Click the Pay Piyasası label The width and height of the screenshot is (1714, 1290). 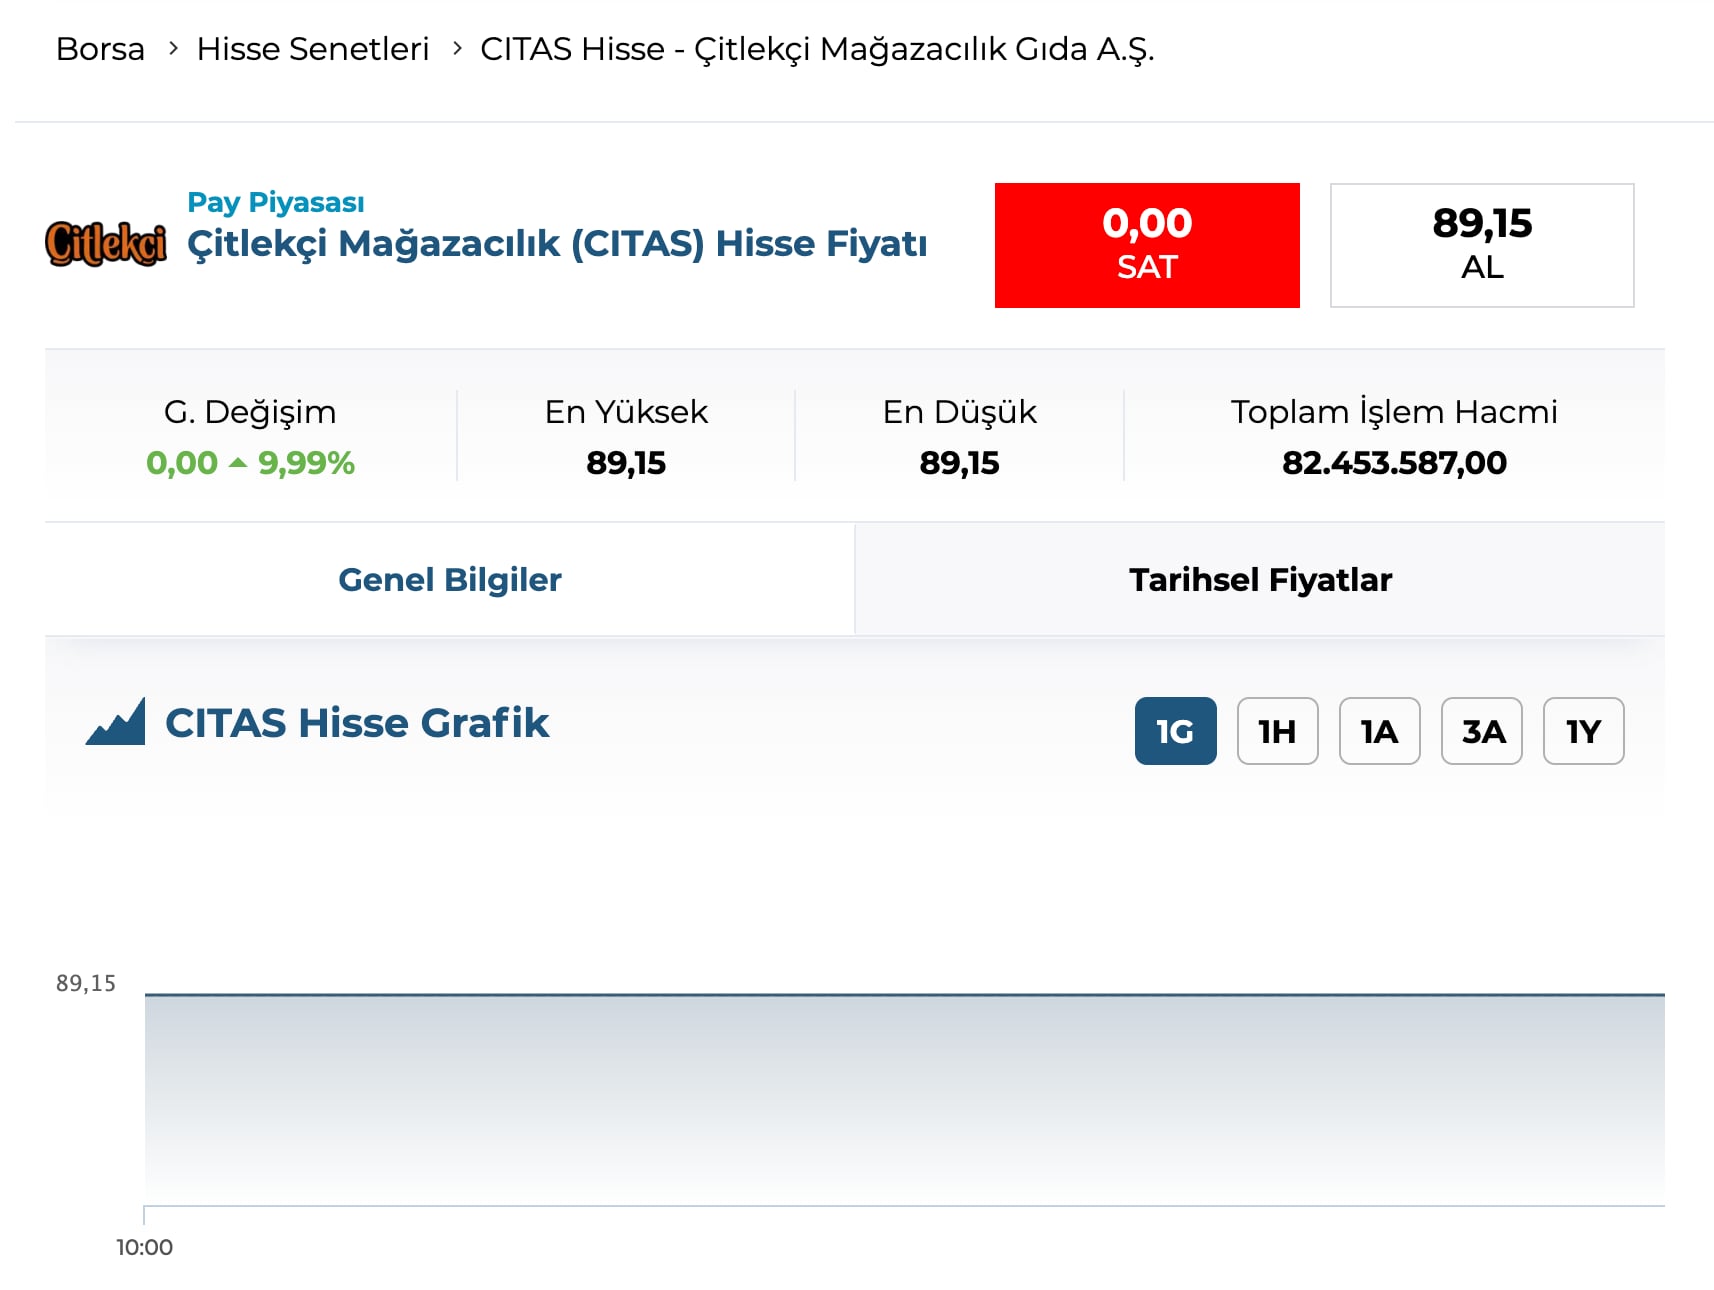[276, 202]
